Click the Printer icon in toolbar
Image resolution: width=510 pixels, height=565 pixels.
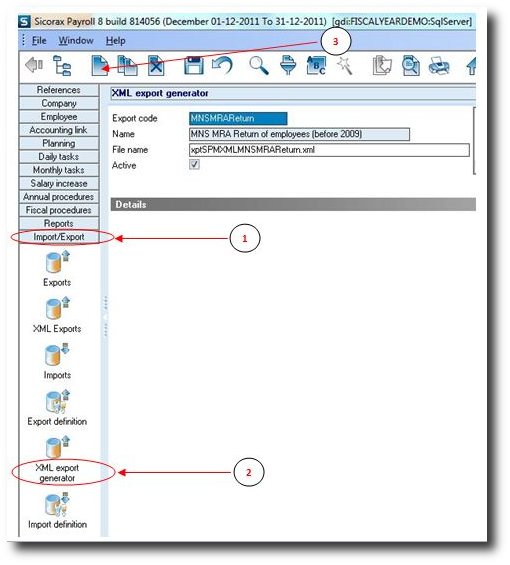439,66
